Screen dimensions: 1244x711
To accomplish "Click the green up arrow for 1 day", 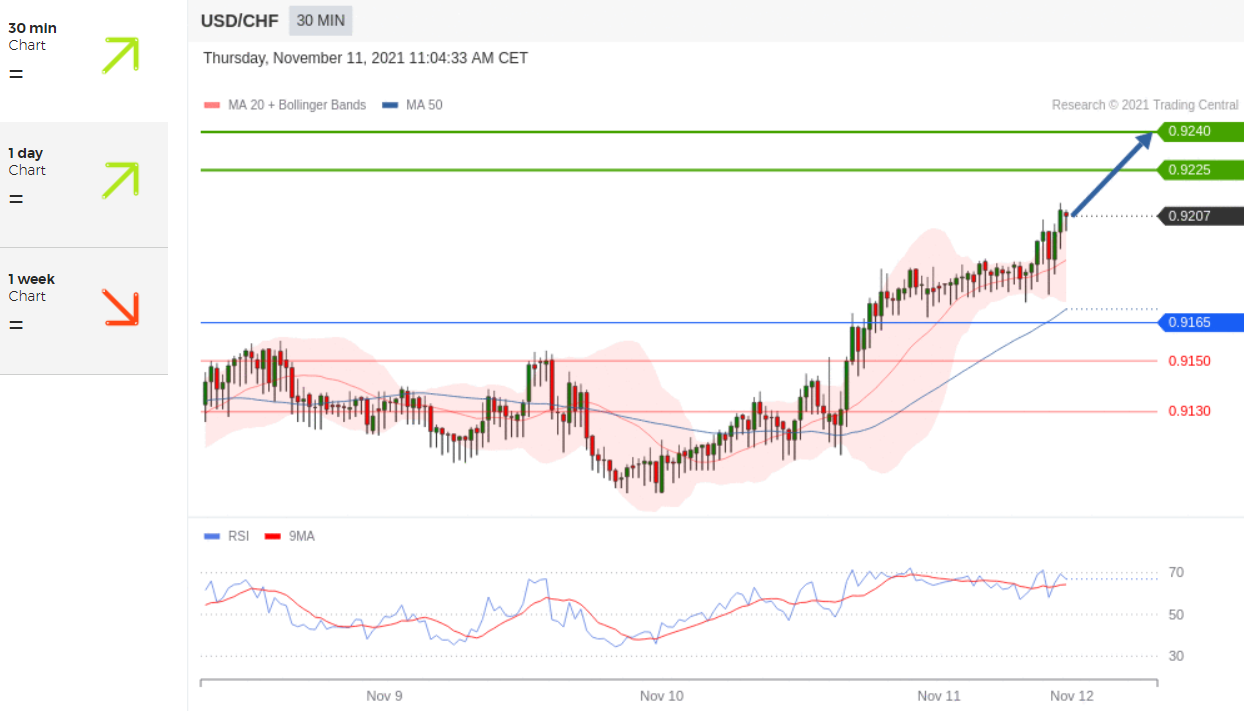I will [x=120, y=180].
